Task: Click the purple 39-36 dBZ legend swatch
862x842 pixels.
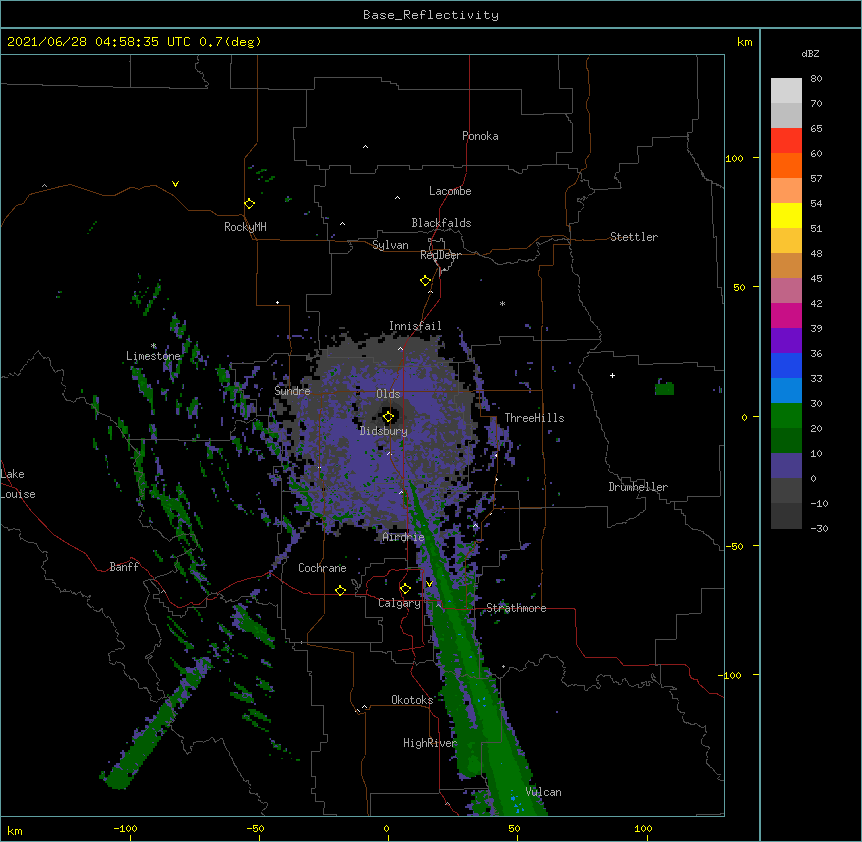Action: pyautogui.click(x=786, y=341)
